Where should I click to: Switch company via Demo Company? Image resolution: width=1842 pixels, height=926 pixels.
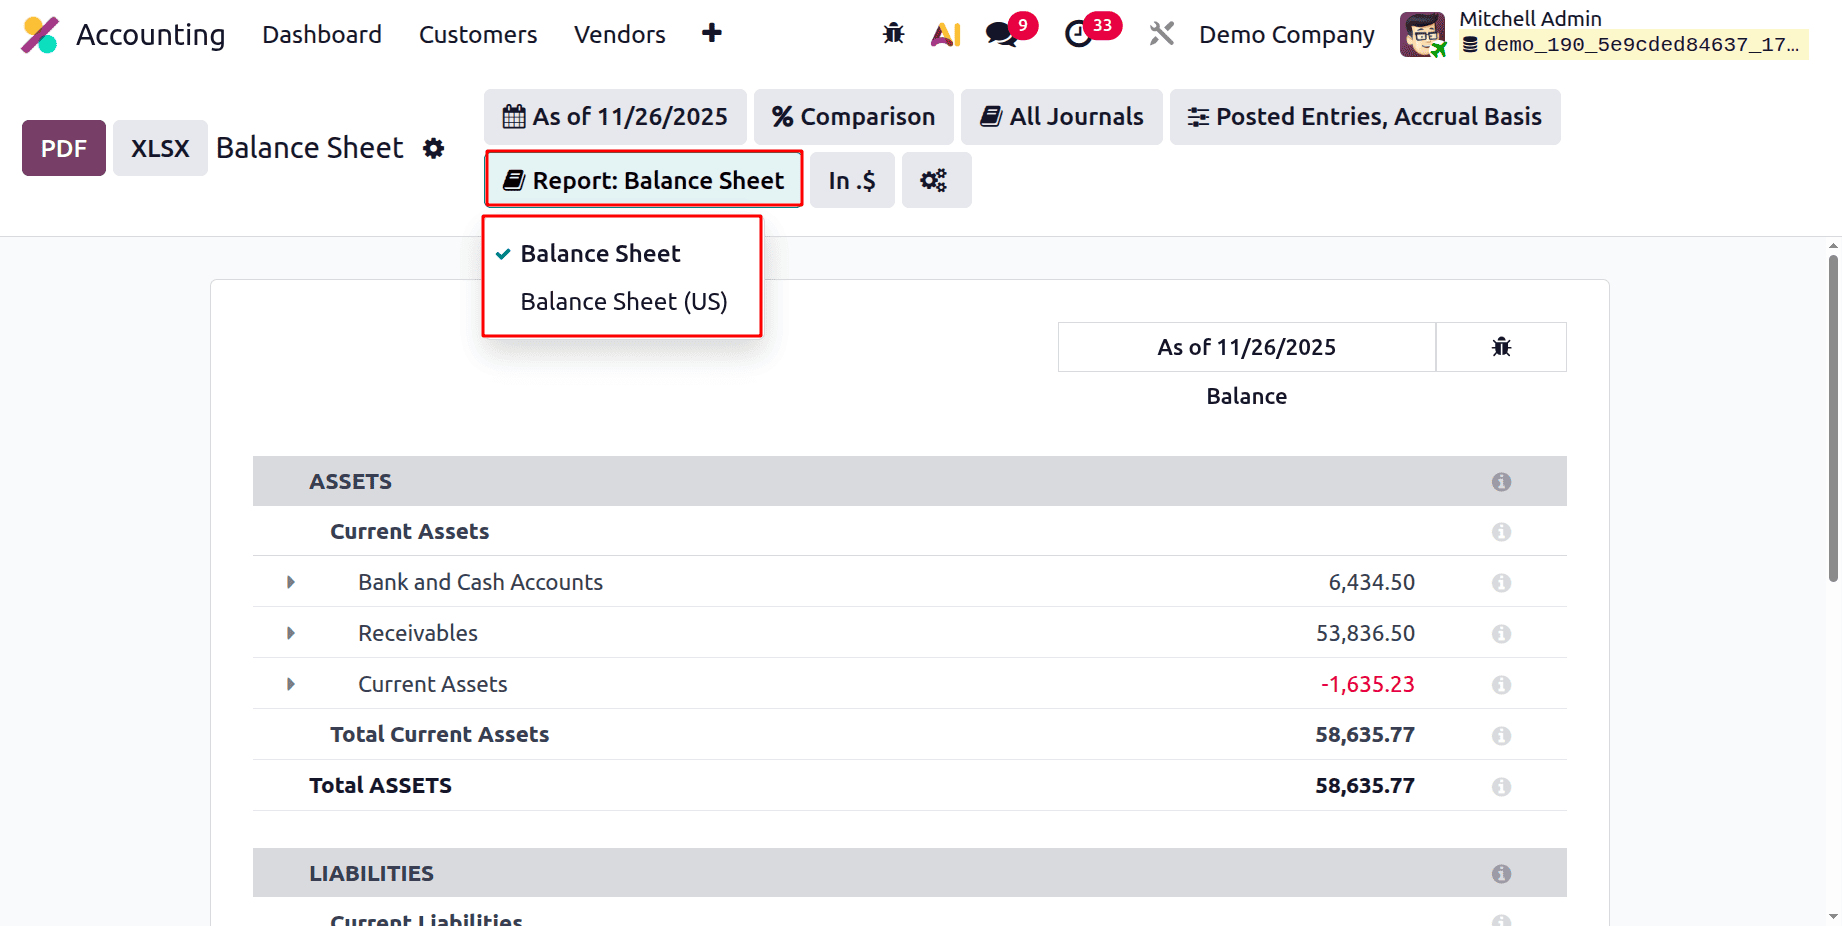pyautogui.click(x=1287, y=35)
